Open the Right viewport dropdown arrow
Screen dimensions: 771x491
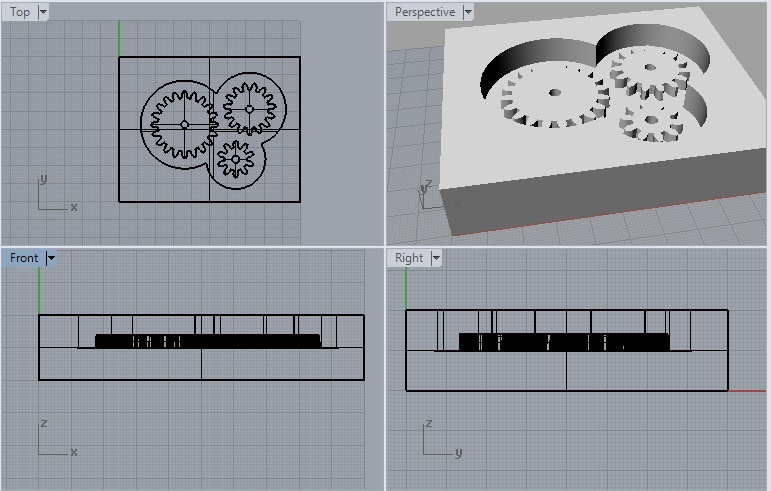(x=436, y=258)
